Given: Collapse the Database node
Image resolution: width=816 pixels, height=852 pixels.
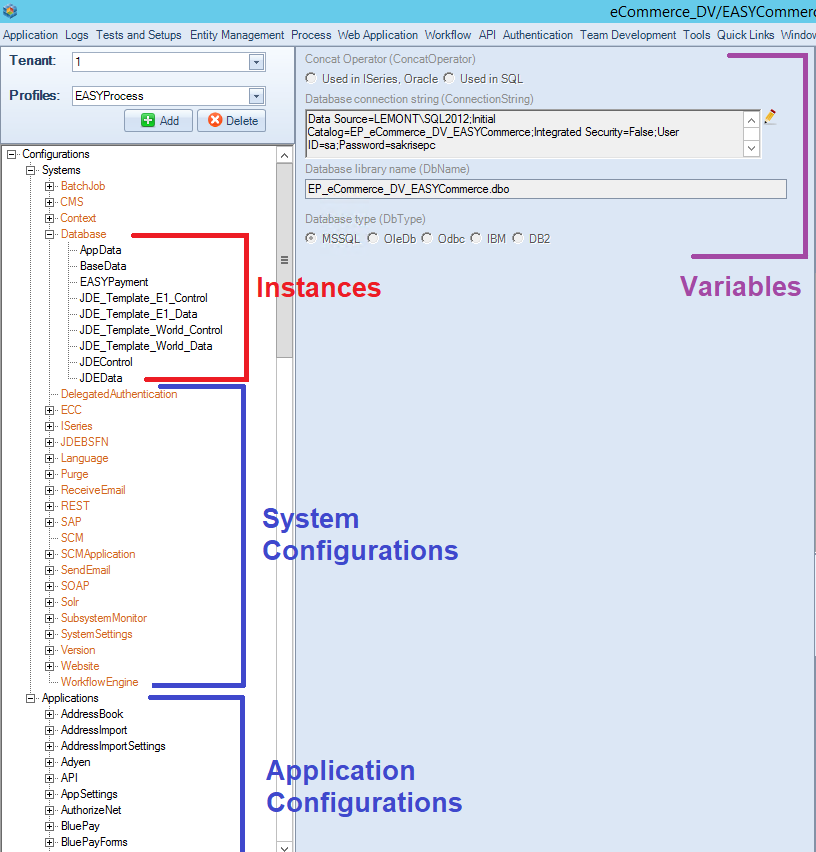Looking at the screenshot, I should [49, 234].
